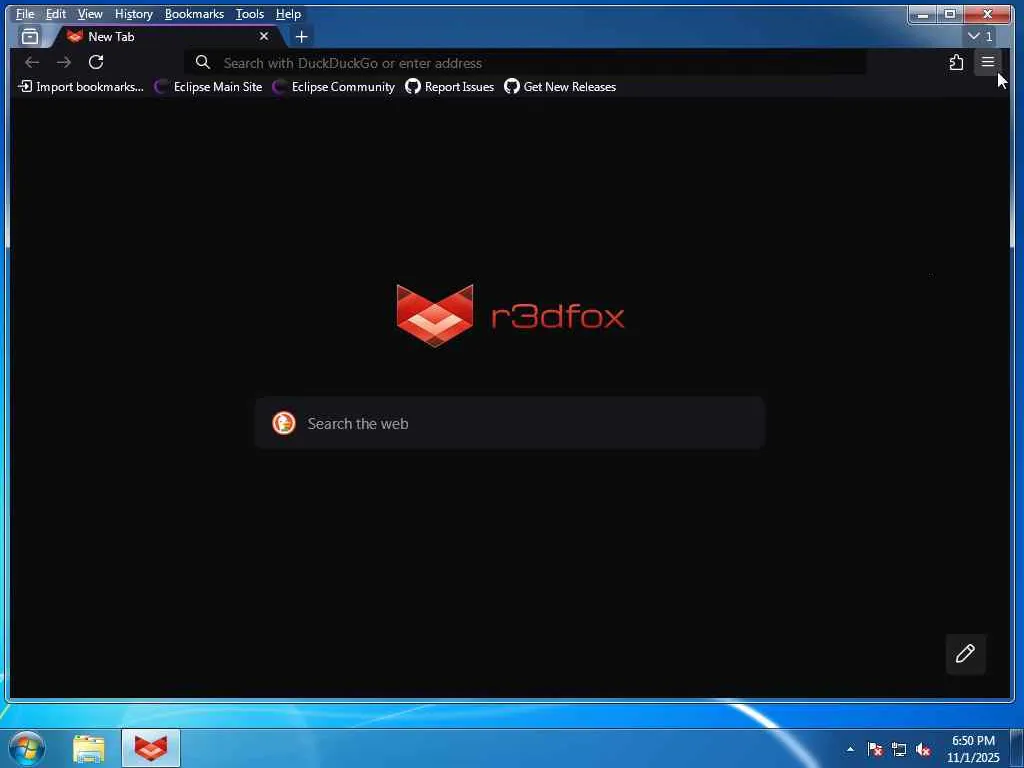Open the Edit menu
Screen dimensions: 1024x768
56,14
